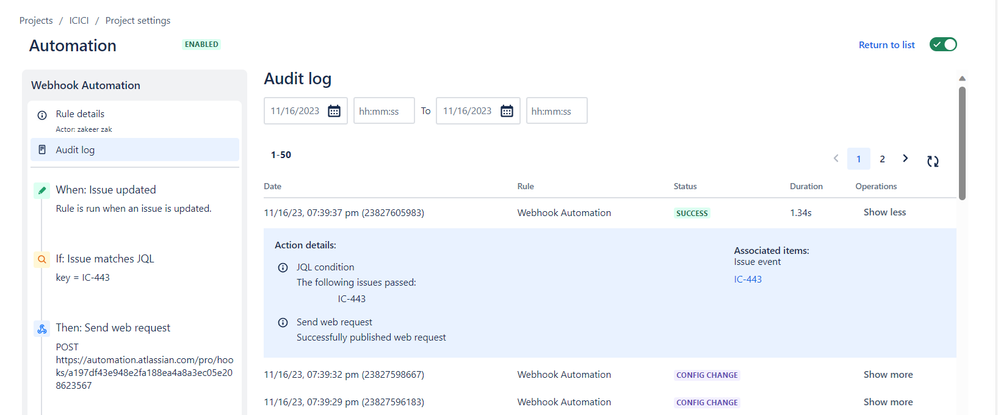Click Webhook Automation in the SUCCESS row
Image resolution: width=998 pixels, height=415 pixels.
(564, 213)
